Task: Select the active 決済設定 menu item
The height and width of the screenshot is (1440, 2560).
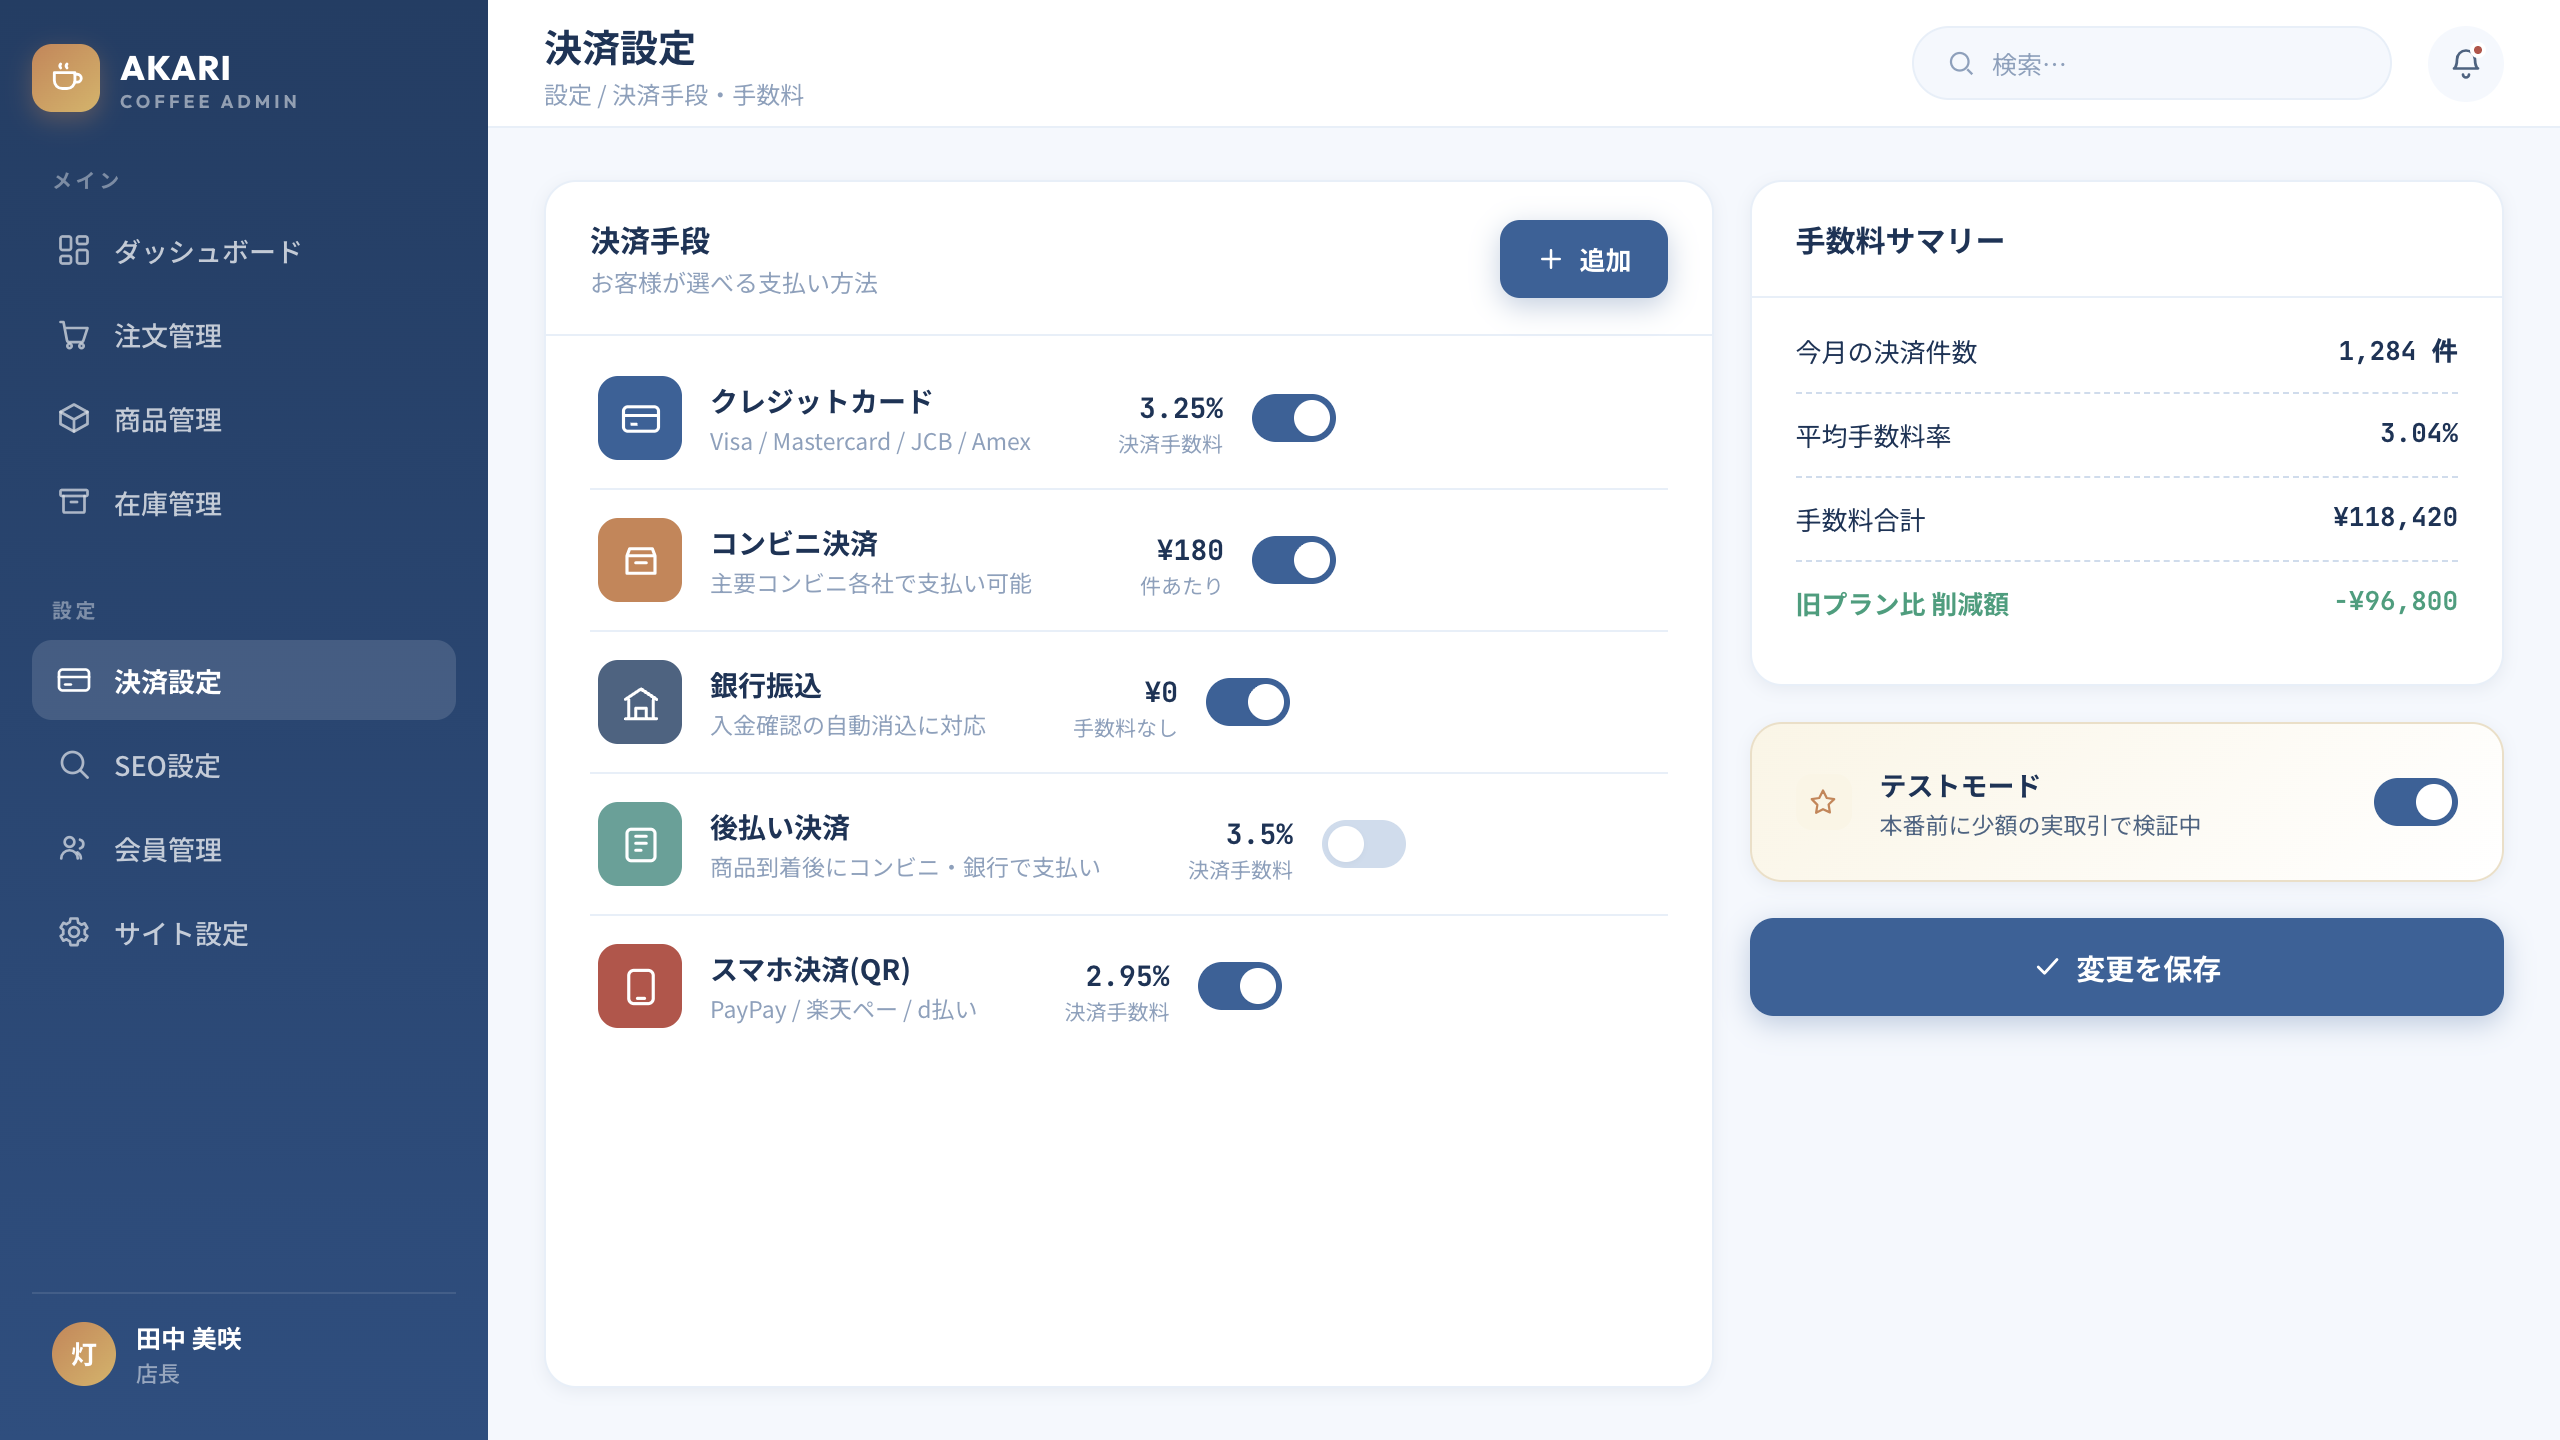Action: [244, 680]
